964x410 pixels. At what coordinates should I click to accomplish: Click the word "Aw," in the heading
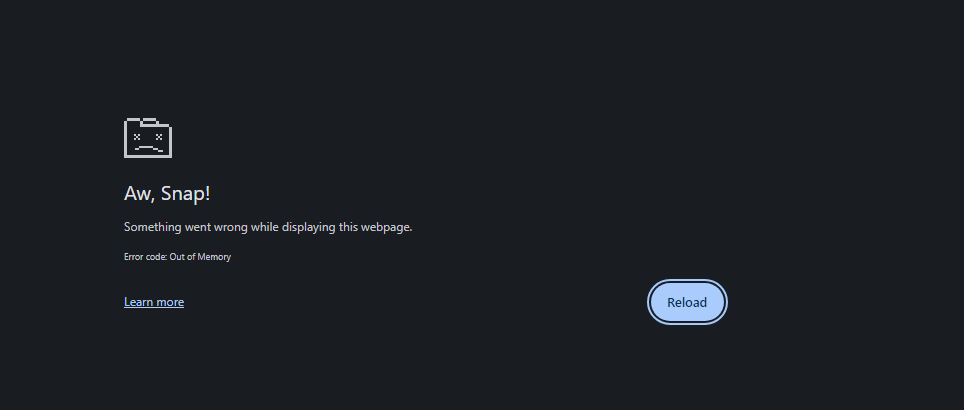point(140,194)
